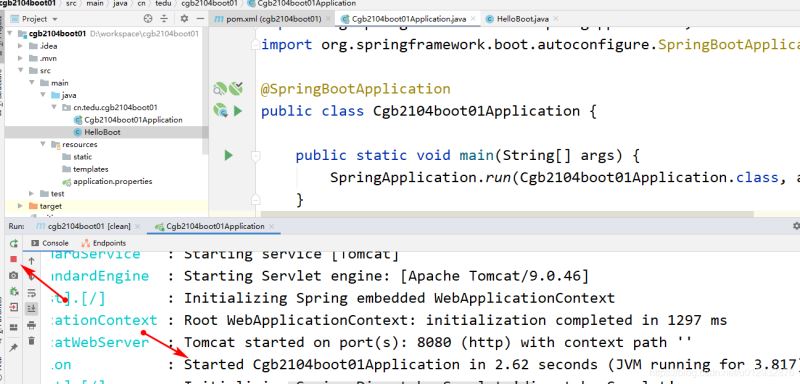Click the attach debugger bug icon
This screenshot has width=800, height=384.
click(x=14, y=291)
